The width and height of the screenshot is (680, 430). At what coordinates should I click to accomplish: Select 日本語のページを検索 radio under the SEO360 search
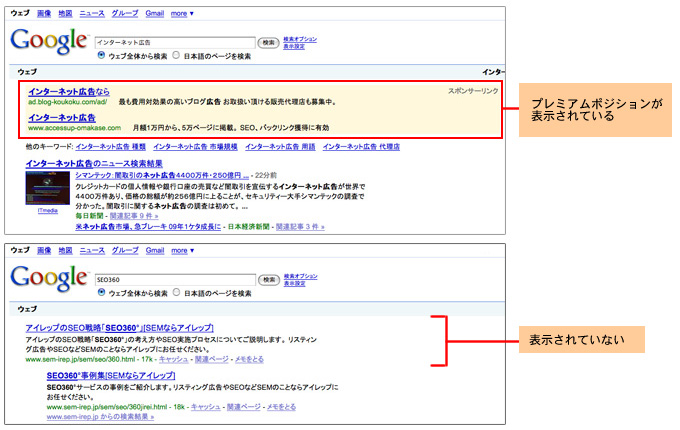(x=177, y=293)
